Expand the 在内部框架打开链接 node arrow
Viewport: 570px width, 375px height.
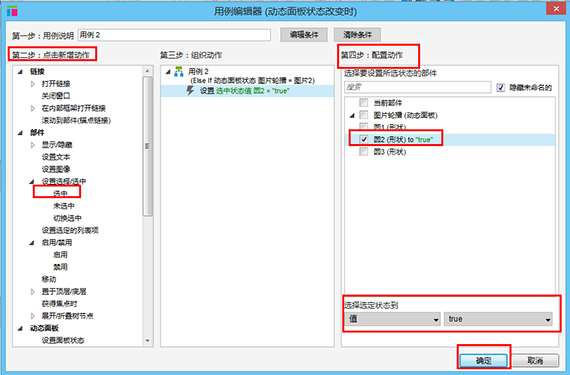click(x=32, y=108)
